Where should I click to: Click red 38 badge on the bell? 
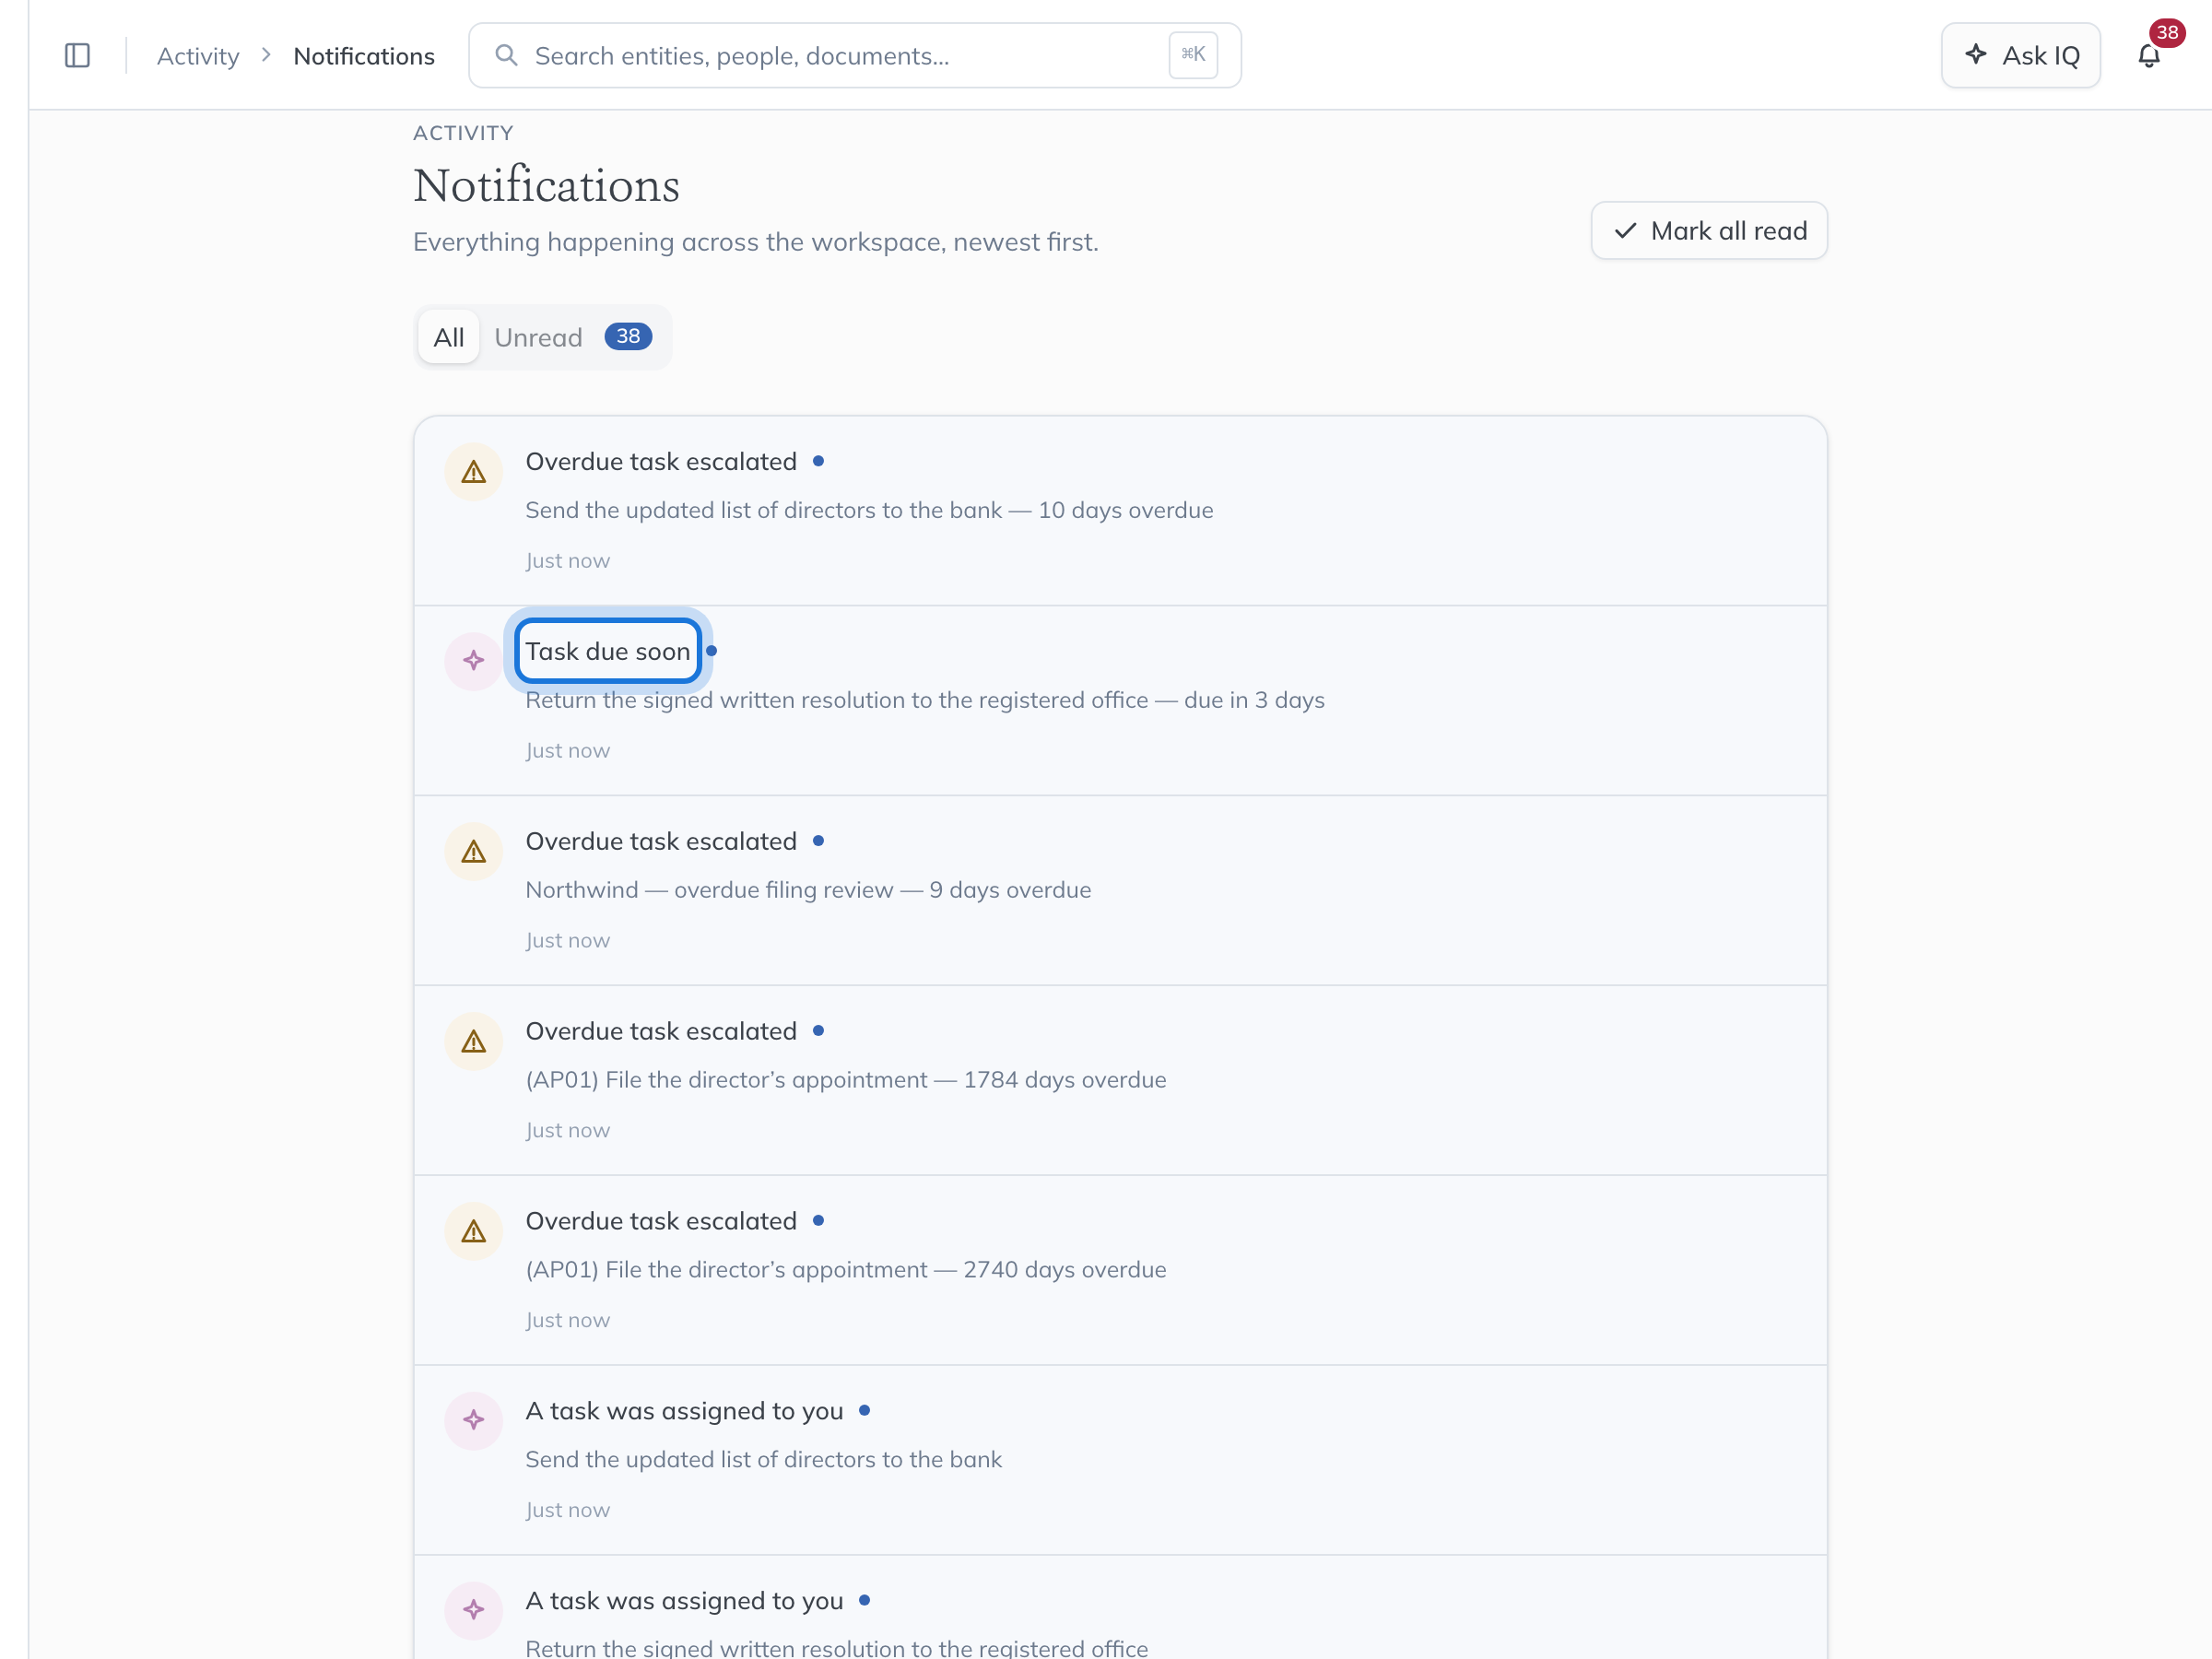click(2167, 33)
